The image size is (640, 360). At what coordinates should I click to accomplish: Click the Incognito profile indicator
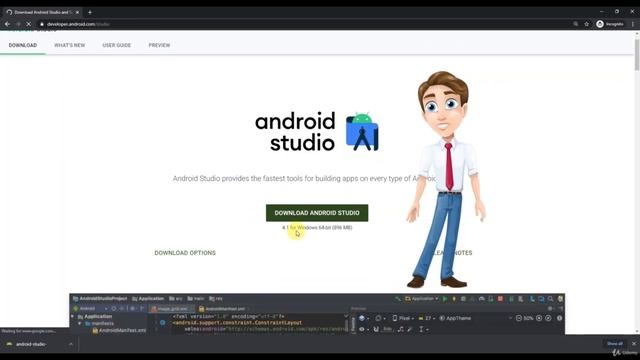coord(610,24)
